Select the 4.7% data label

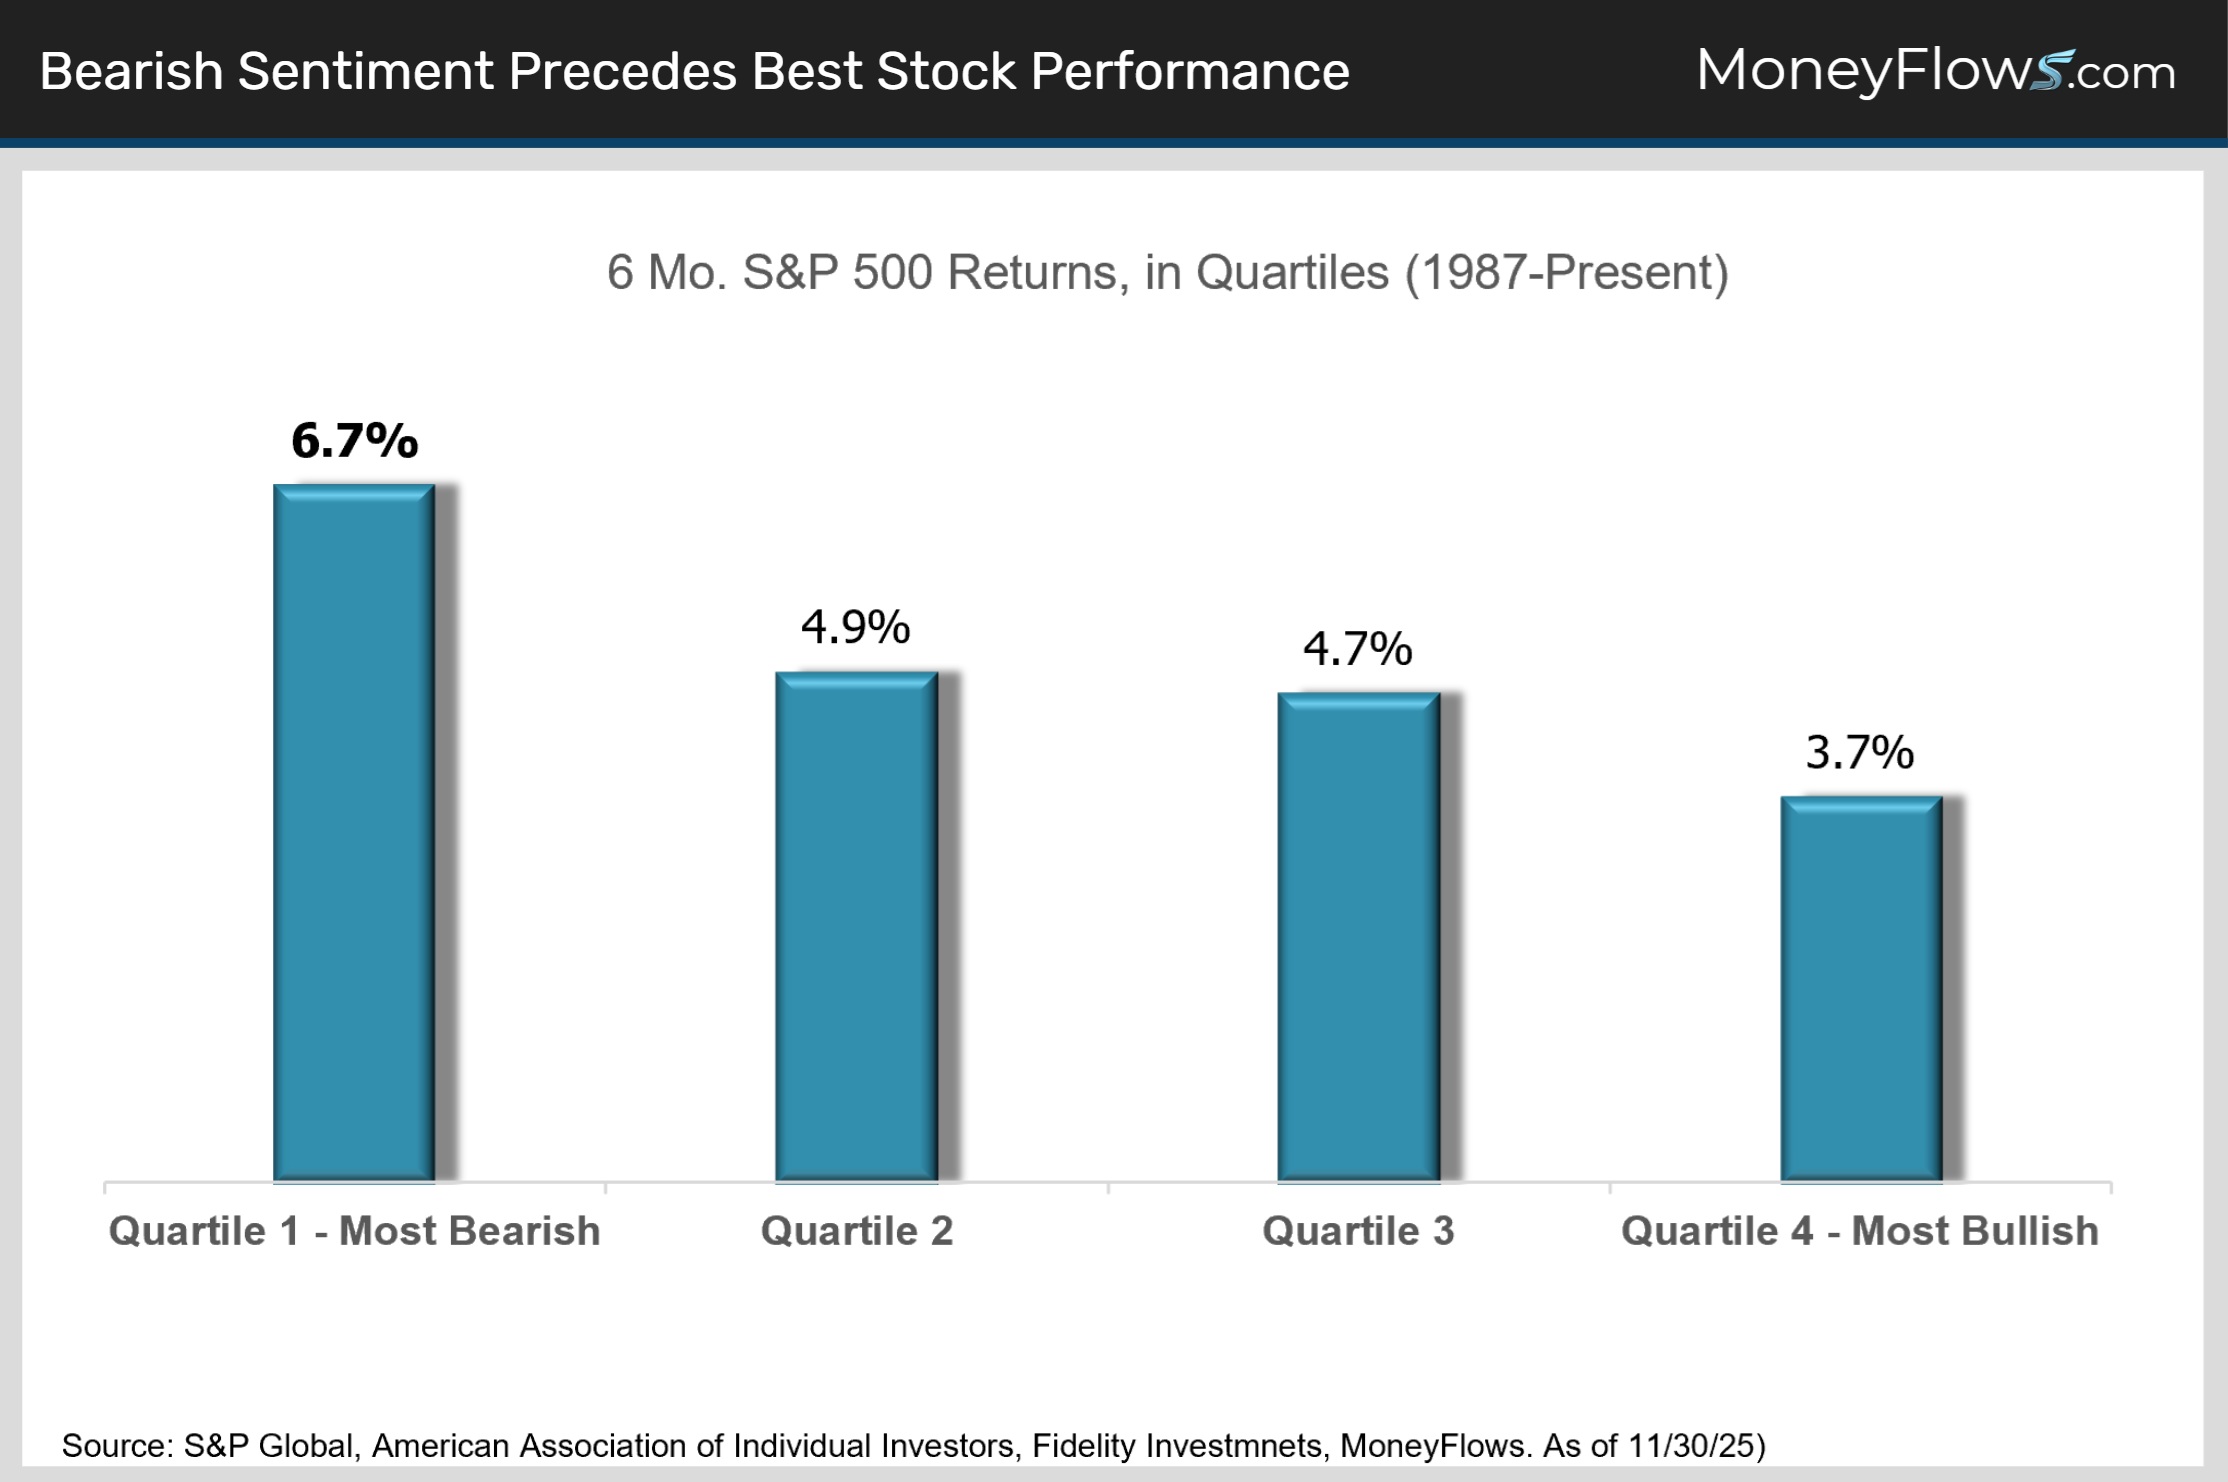click(1357, 649)
